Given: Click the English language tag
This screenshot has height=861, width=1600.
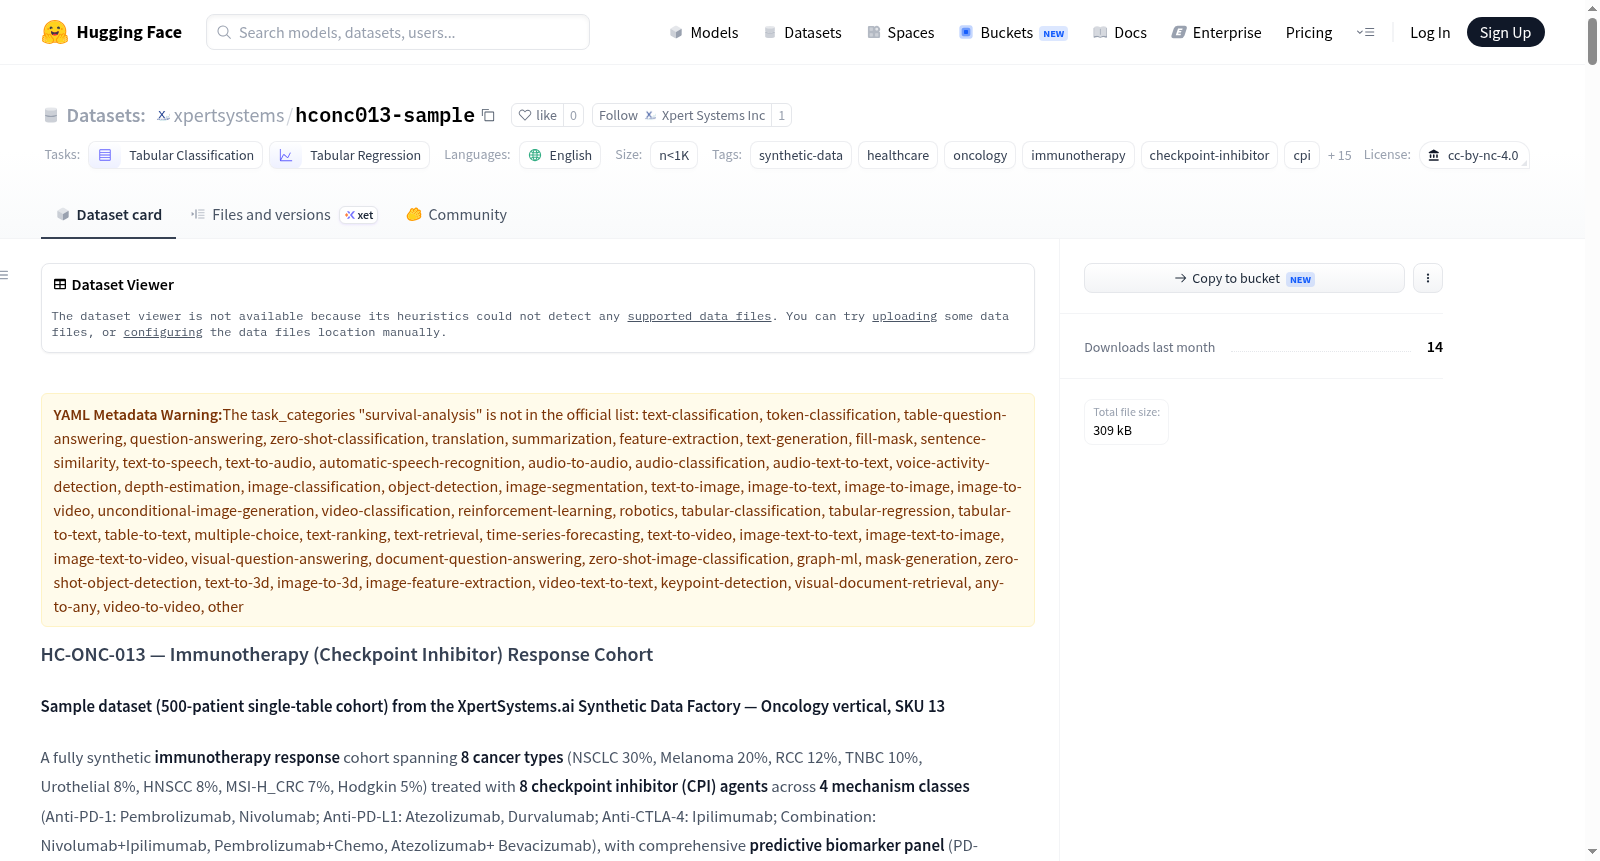Looking at the screenshot, I should pos(560,155).
